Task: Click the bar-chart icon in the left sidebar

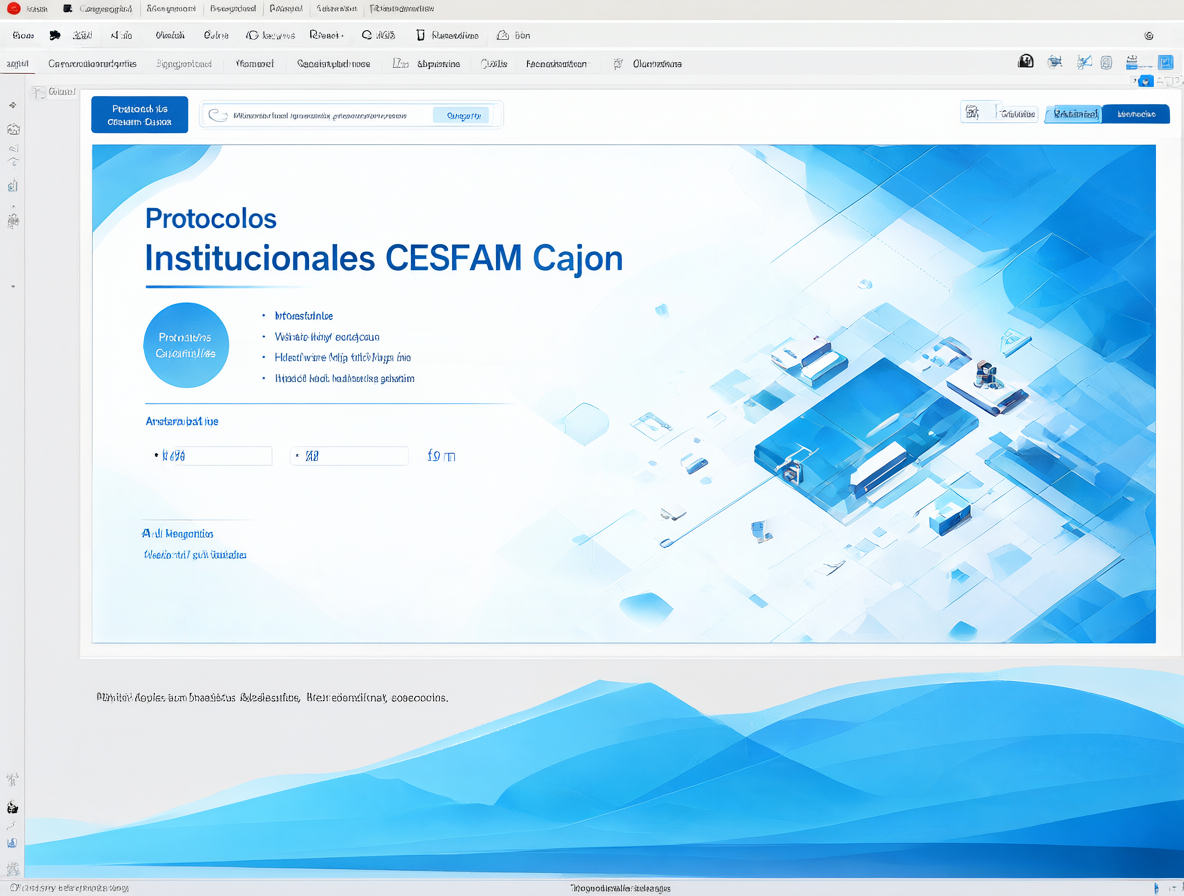Action: [x=13, y=186]
